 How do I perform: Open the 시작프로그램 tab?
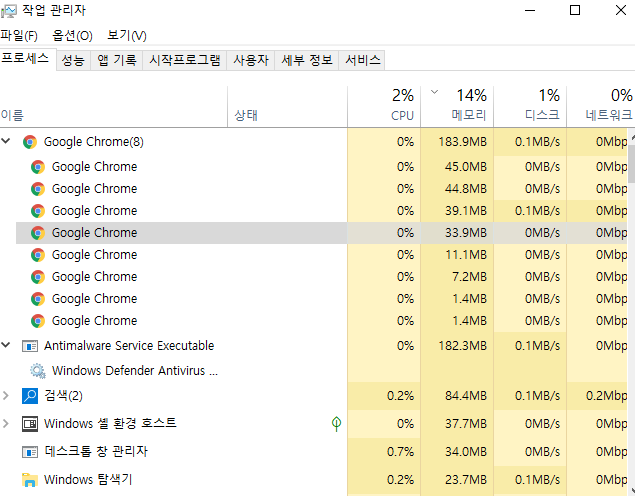185,60
